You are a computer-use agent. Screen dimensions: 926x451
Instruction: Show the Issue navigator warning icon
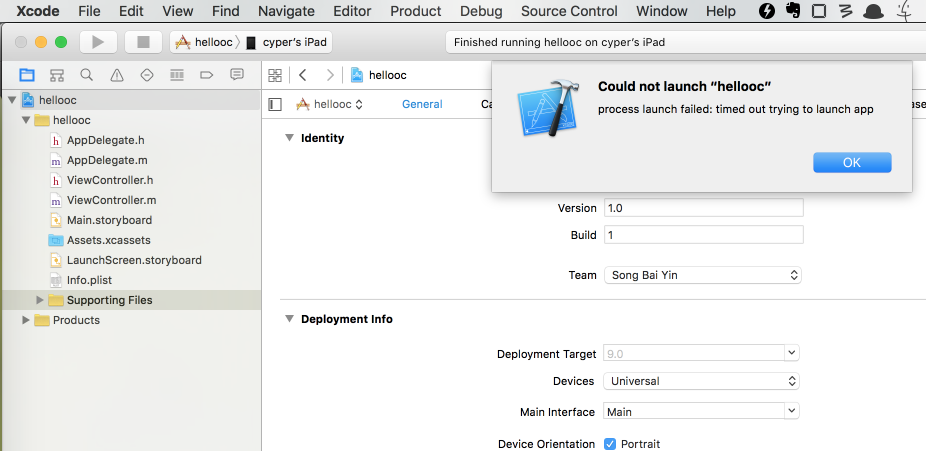[x=117, y=75]
